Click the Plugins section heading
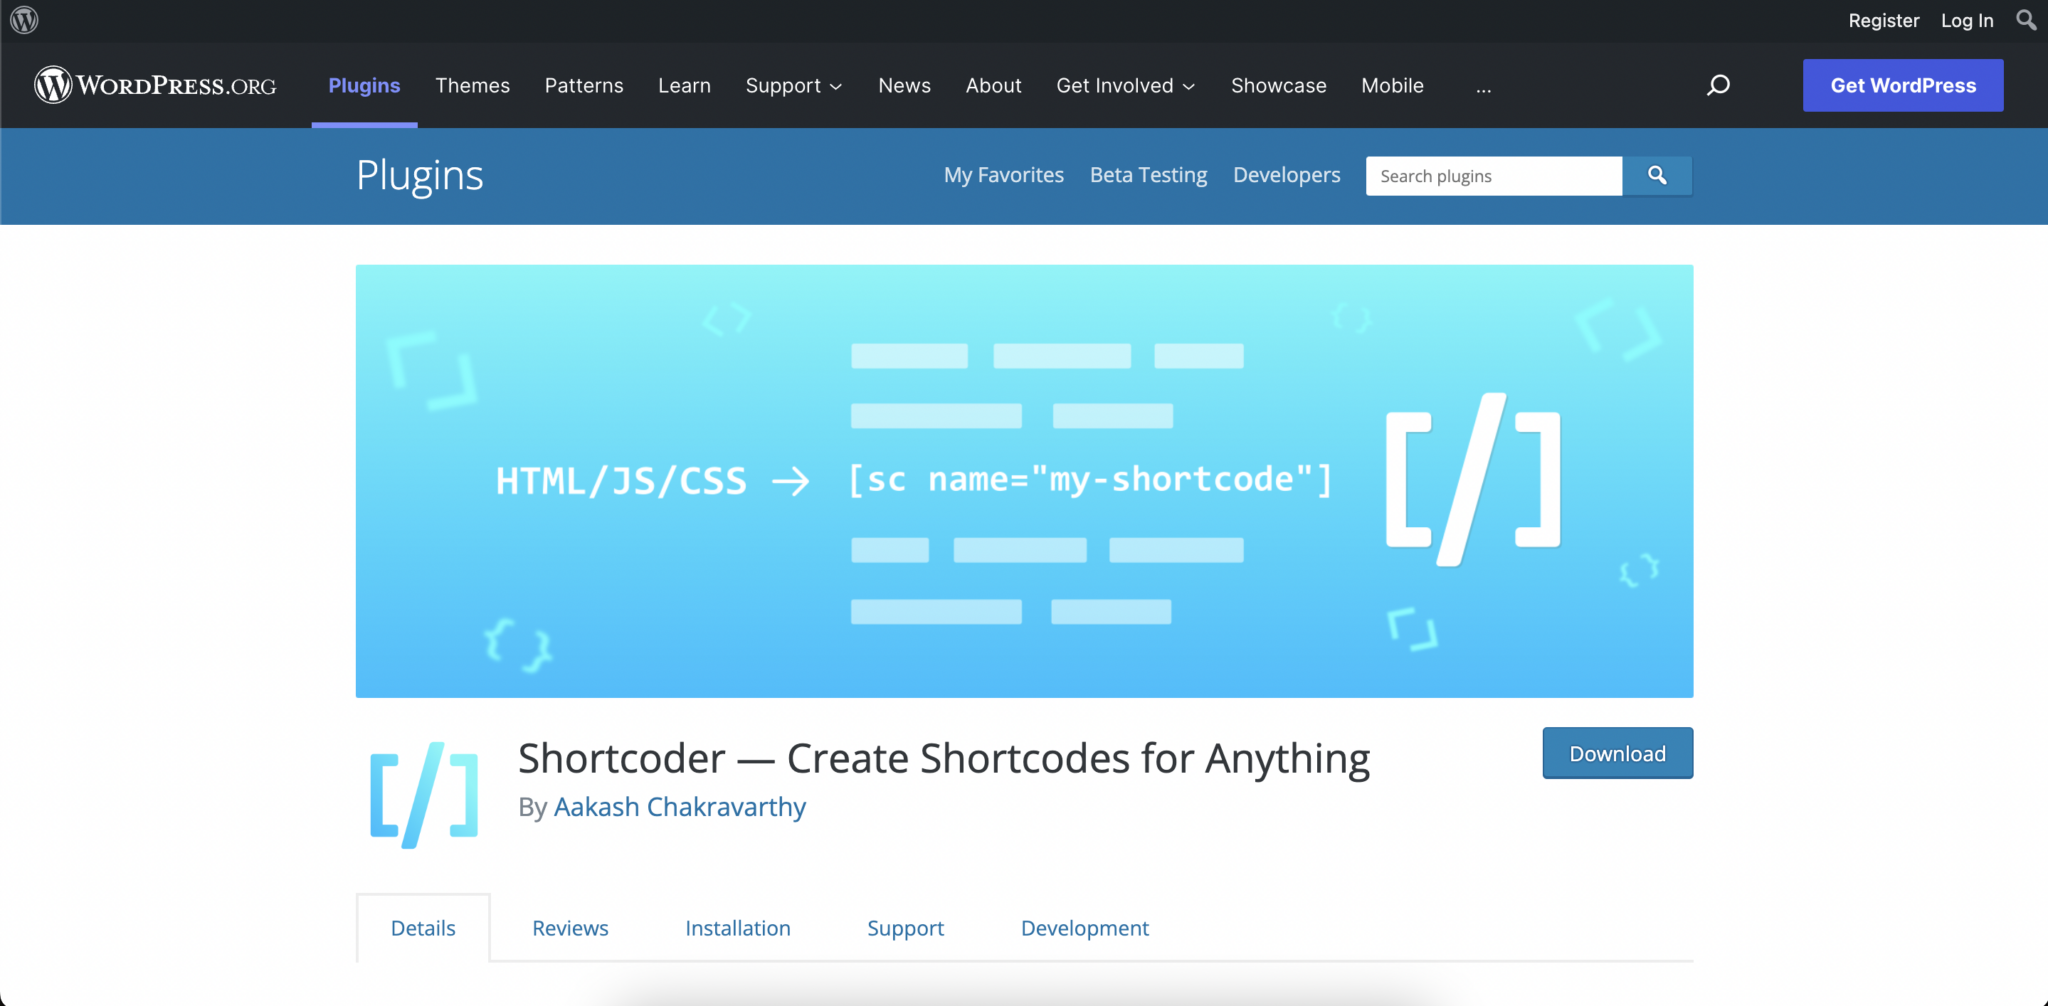The height and width of the screenshot is (1006, 2048). (x=420, y=176)
